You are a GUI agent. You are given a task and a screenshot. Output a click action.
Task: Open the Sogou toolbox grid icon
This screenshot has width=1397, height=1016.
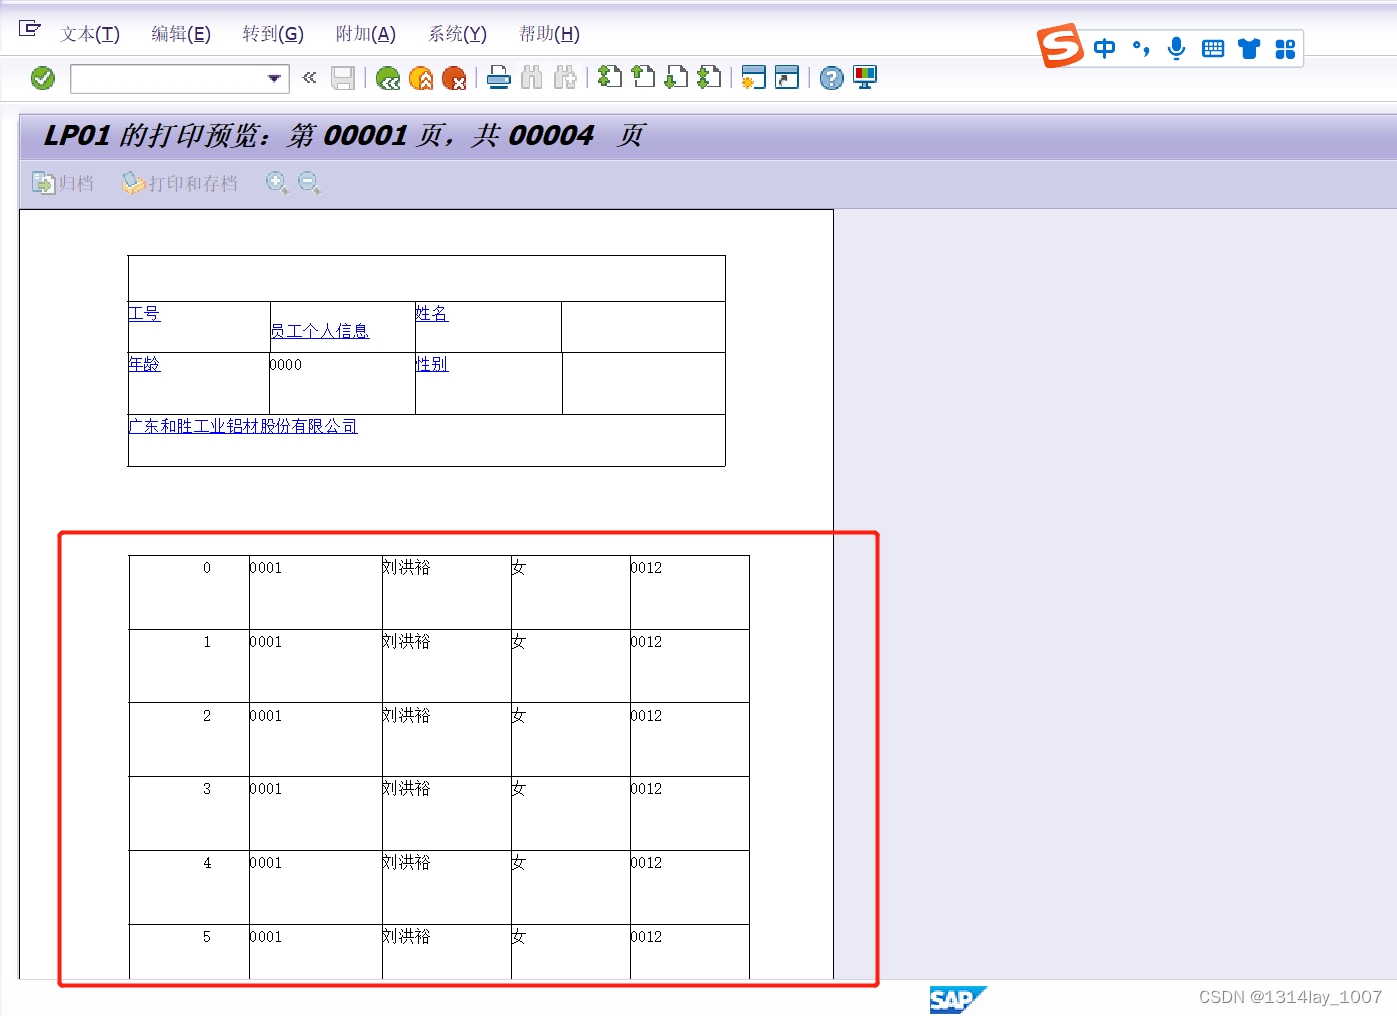click(1285, 49)
